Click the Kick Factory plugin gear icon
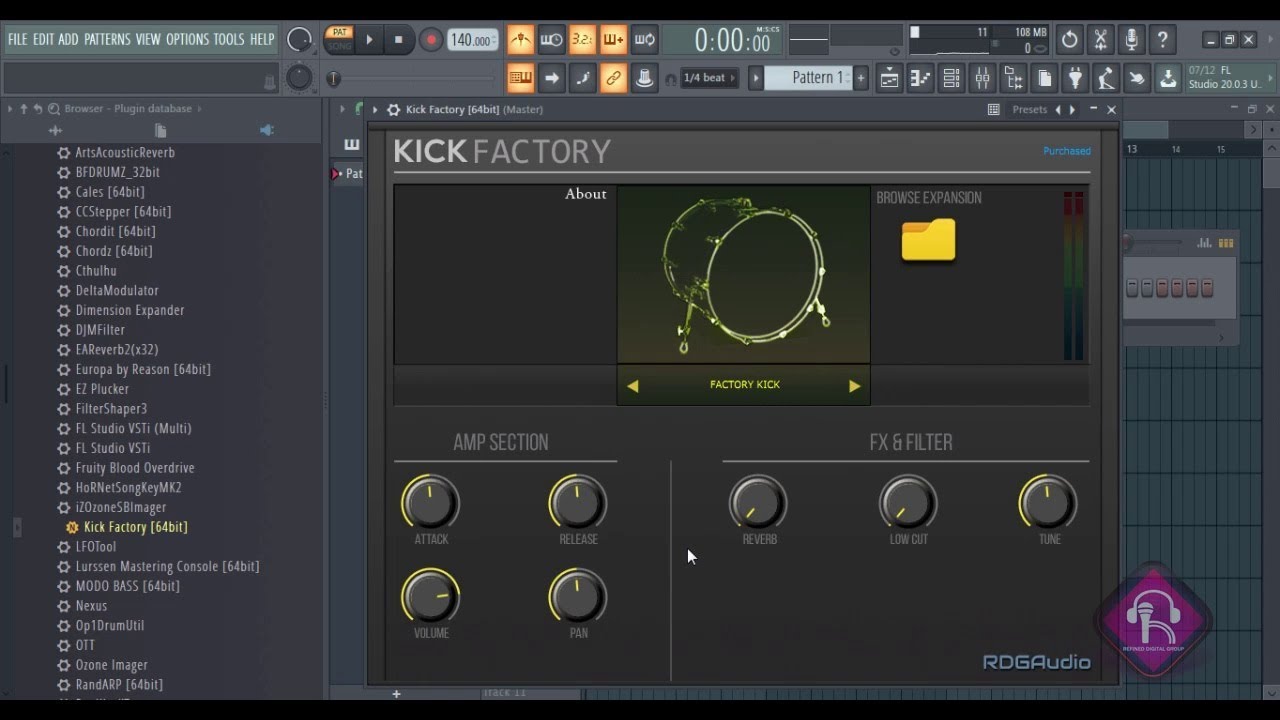1280x720 pixels. coord(394,110)
